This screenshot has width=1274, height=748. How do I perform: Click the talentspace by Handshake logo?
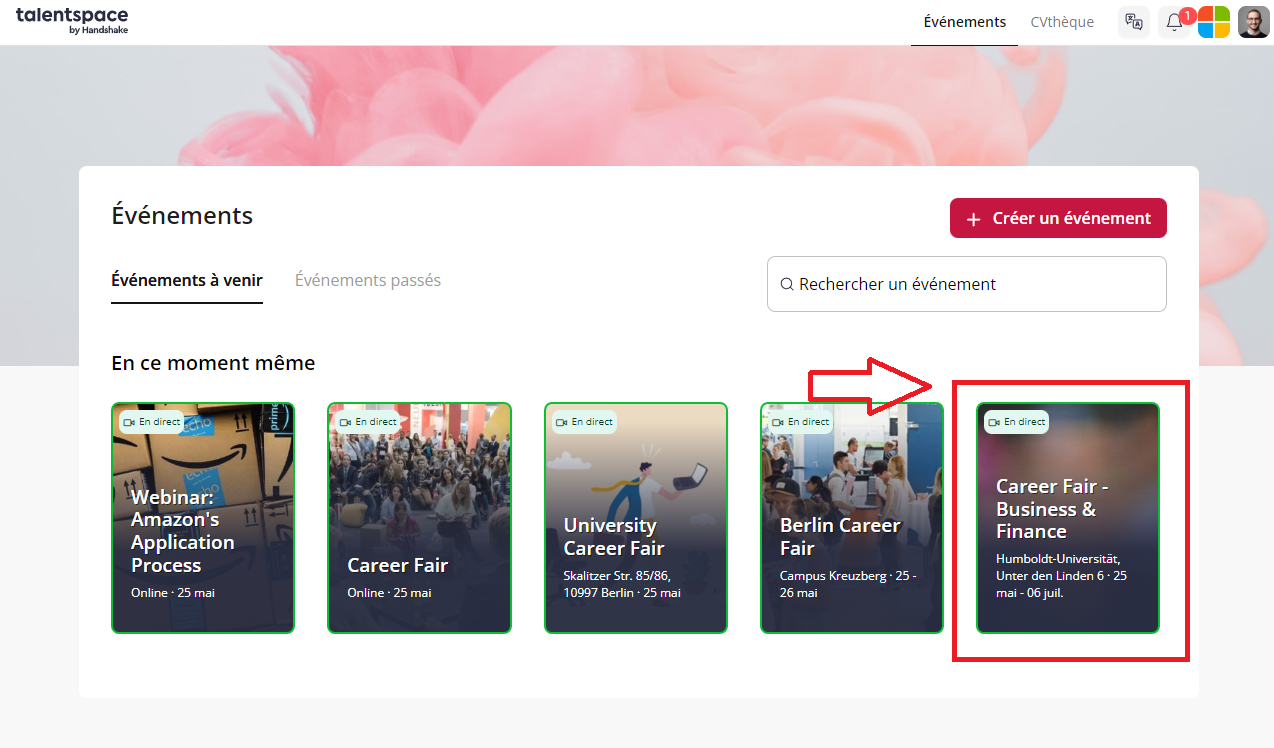(72, 21)
